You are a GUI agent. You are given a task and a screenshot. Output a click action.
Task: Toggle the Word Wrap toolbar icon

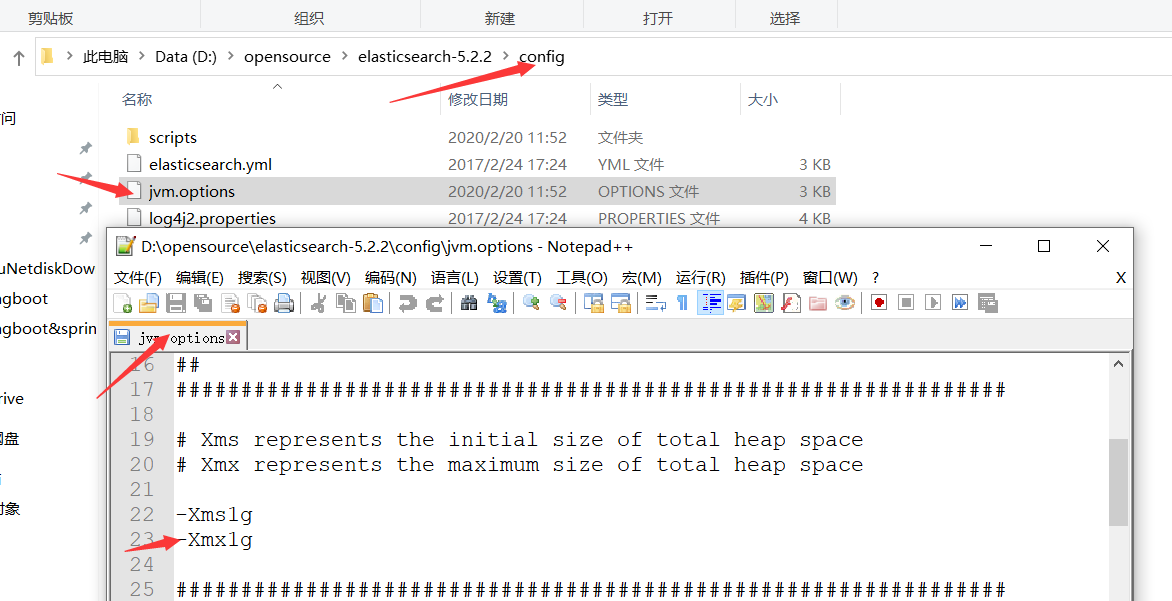(x=656, y=303)
